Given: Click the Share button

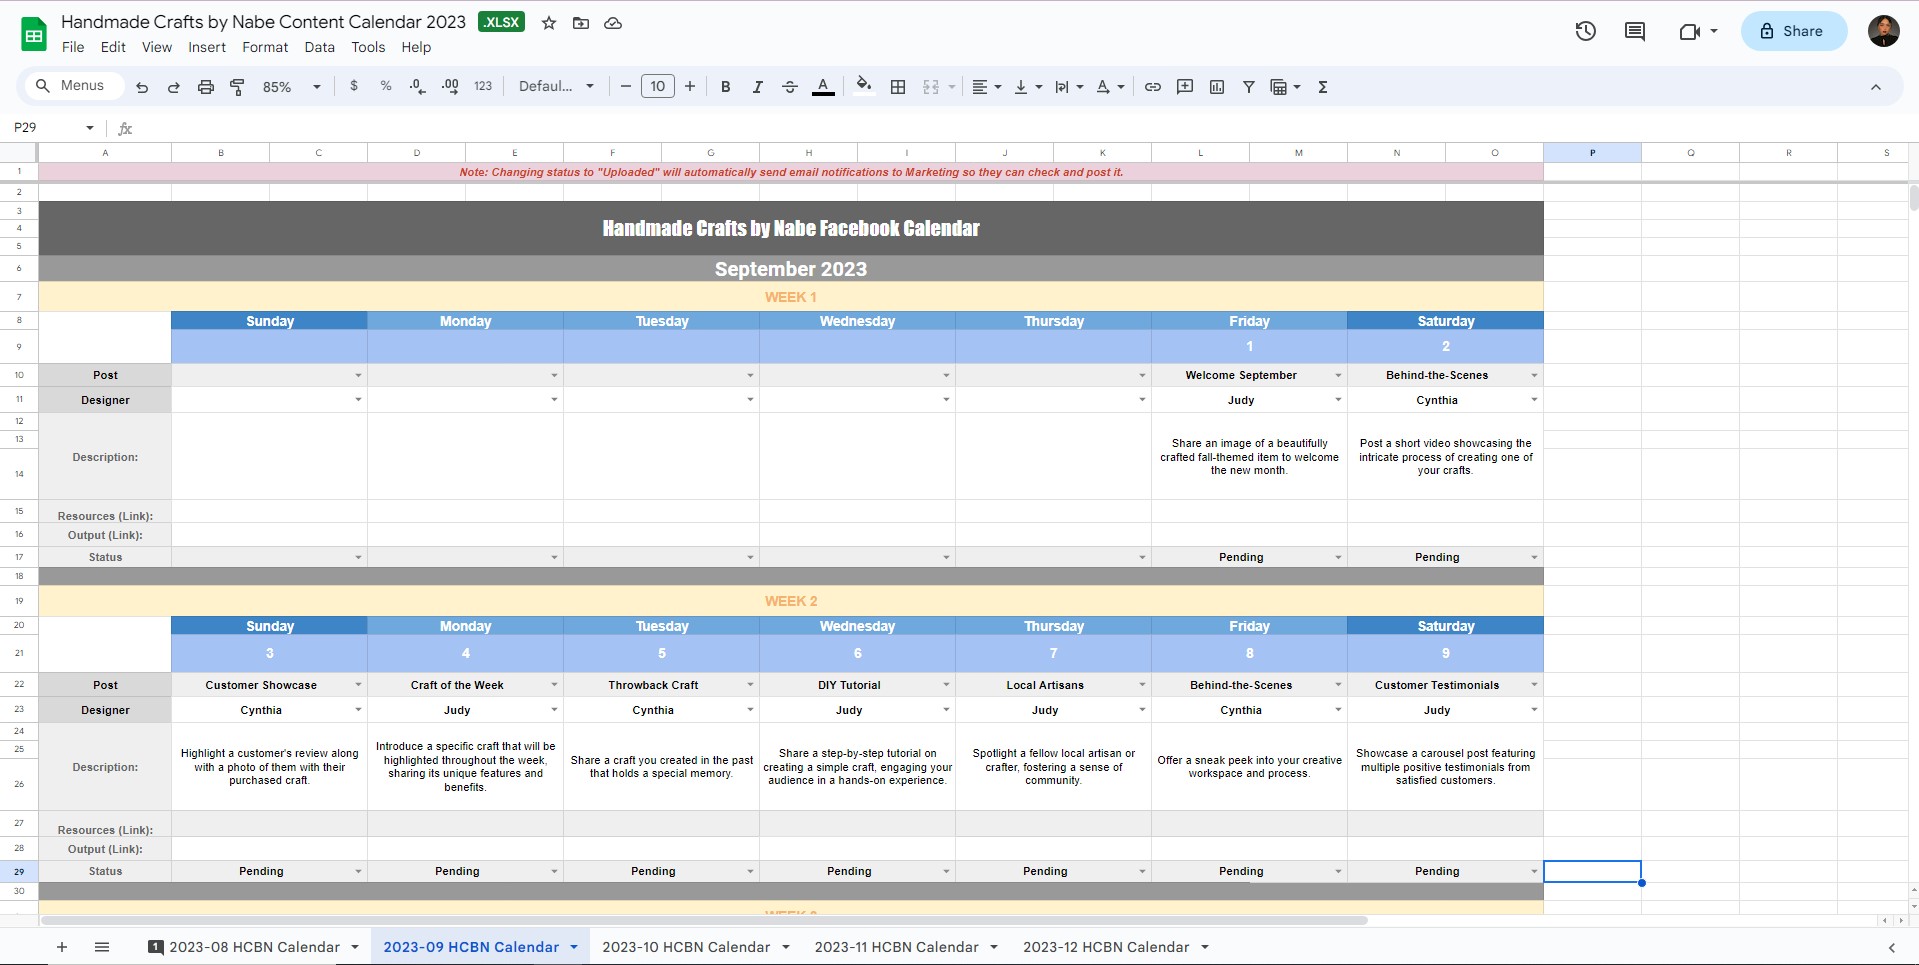Looking at the screenshot, I should tap(1793, 31).
